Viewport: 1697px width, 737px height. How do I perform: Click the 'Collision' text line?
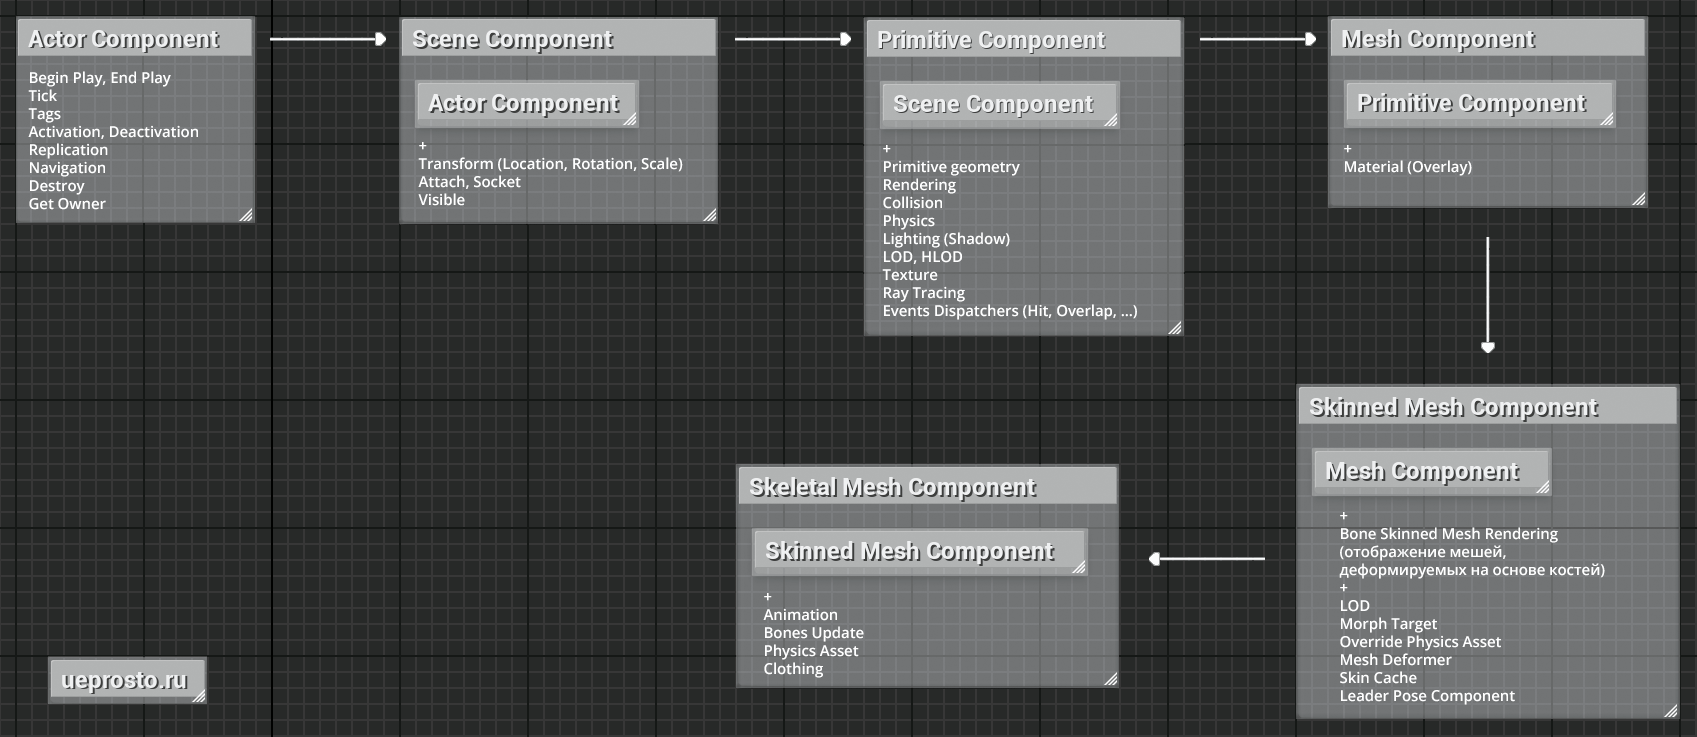point(912,202)
